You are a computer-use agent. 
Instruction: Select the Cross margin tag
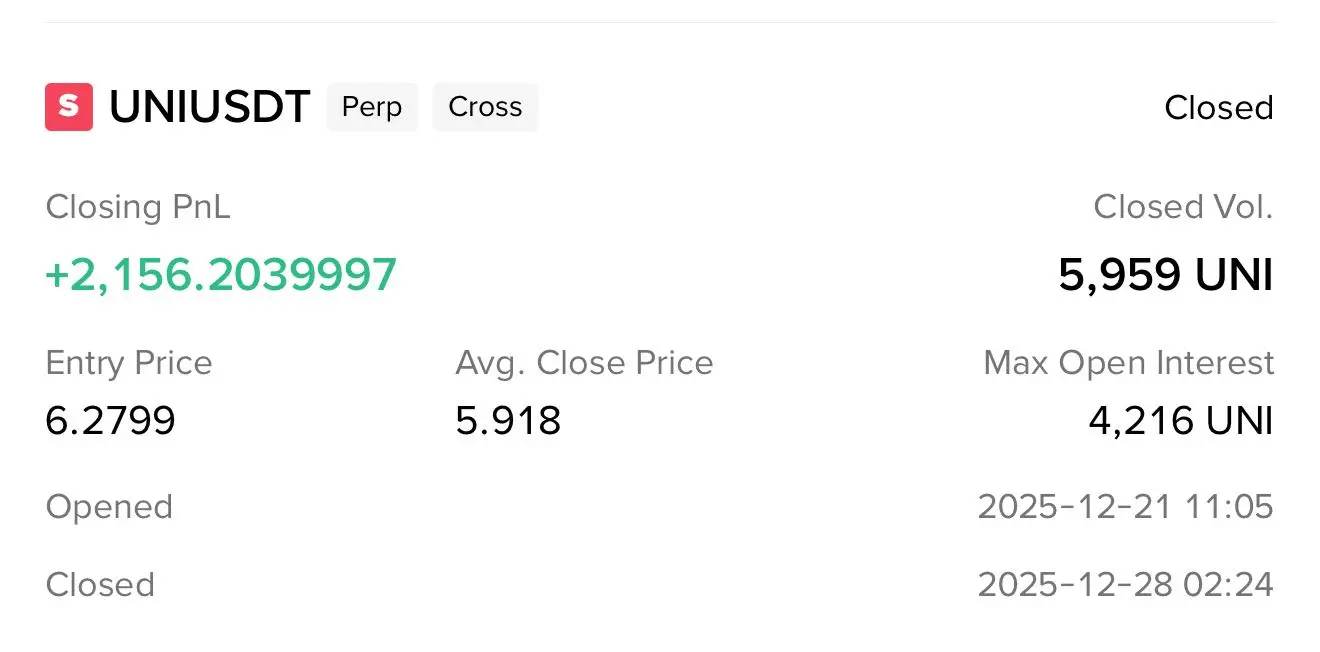485,107
